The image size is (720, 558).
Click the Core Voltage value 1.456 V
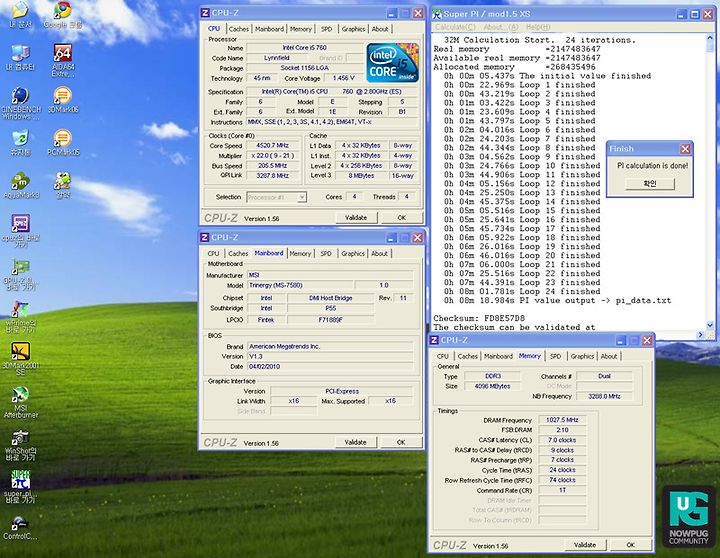[x=343, y=78]
